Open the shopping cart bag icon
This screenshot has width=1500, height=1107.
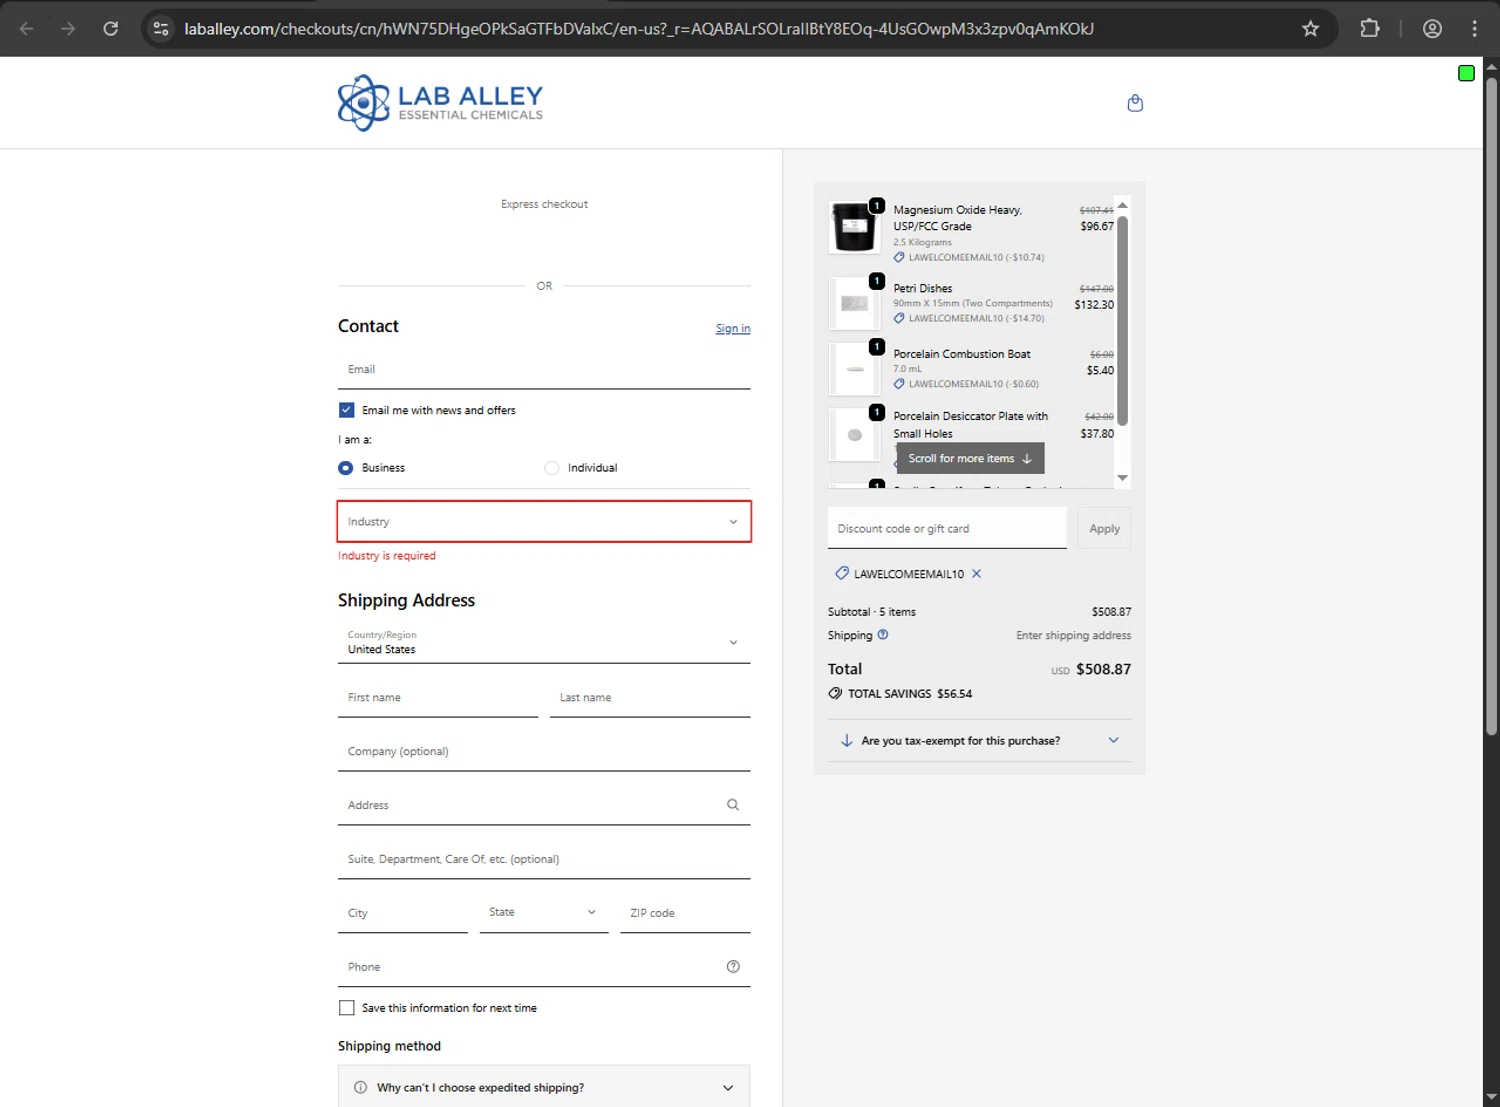1135,103
